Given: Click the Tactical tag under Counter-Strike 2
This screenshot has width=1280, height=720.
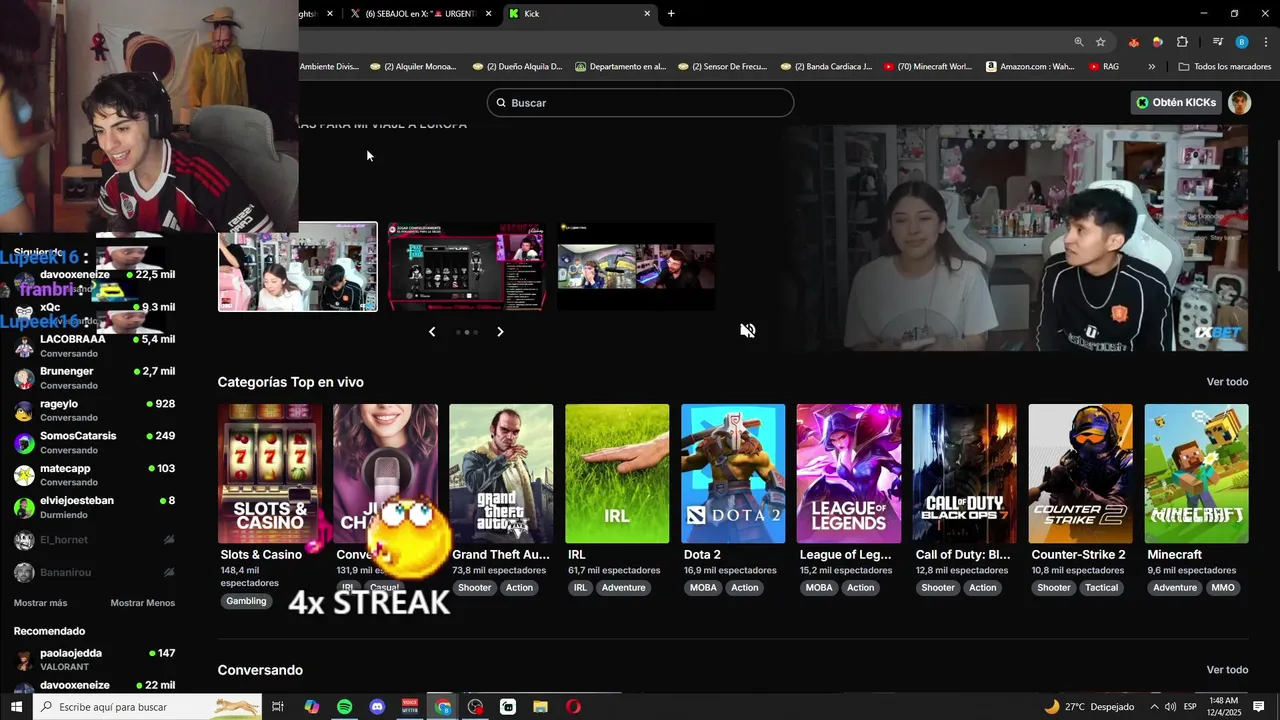Looking at the screenshot, I should (1101, 588).
